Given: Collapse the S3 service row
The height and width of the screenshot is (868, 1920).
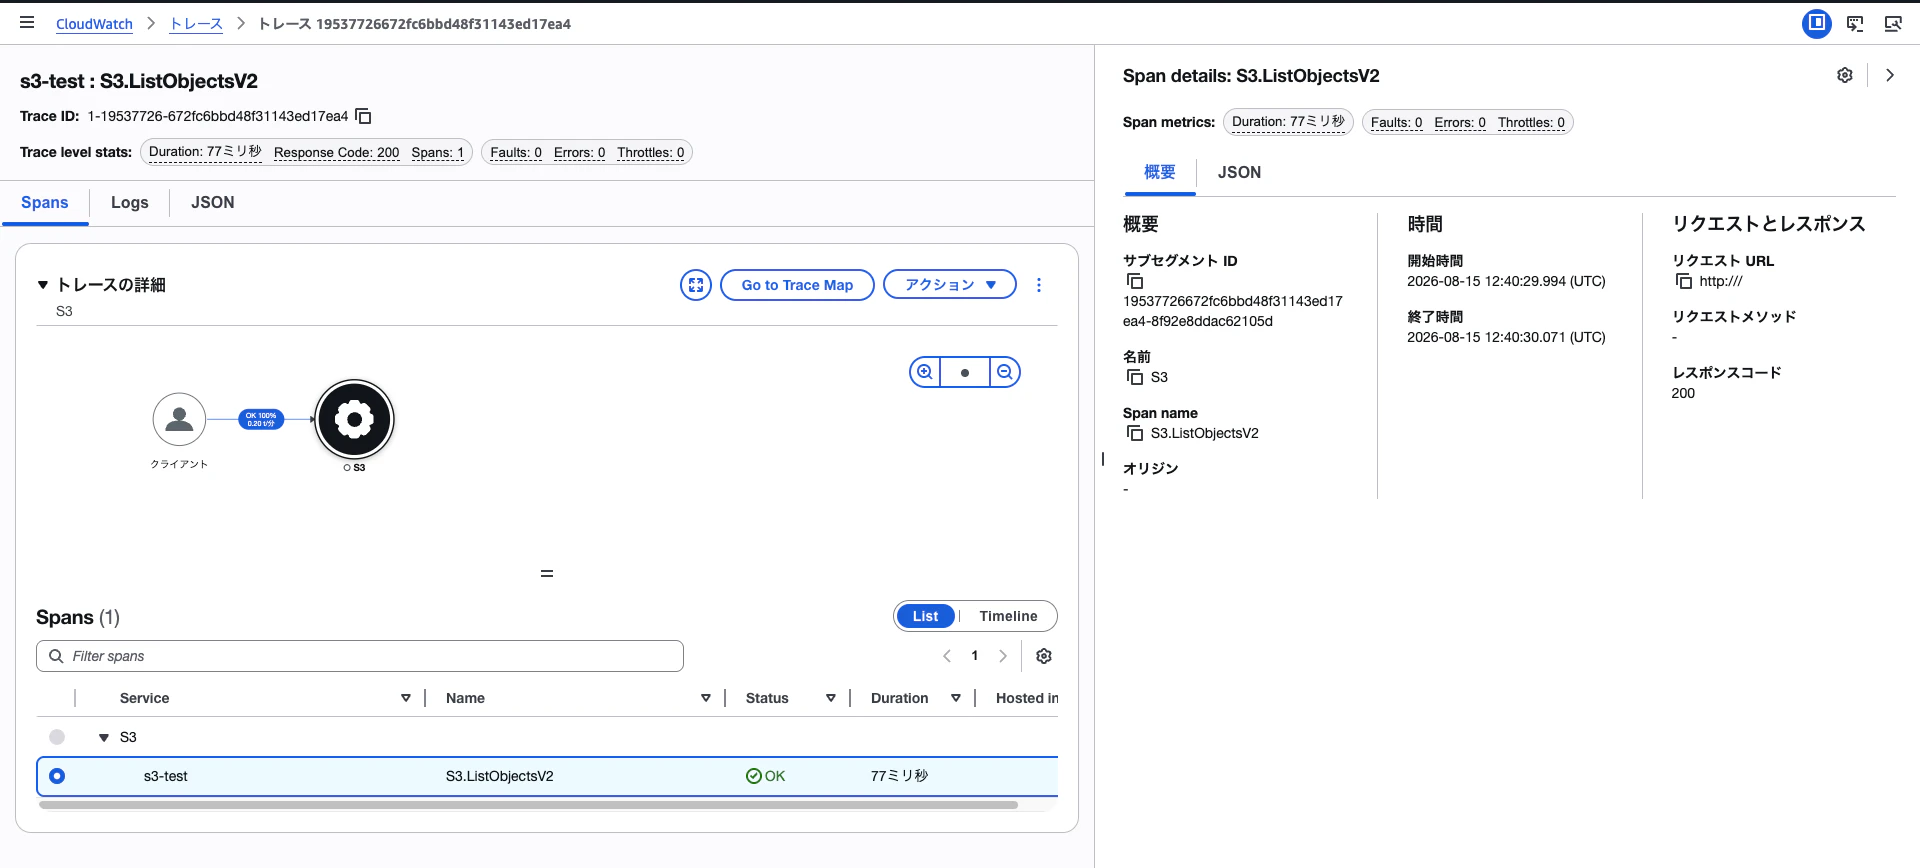Looking at the screenshot, I should coord(103,738).
